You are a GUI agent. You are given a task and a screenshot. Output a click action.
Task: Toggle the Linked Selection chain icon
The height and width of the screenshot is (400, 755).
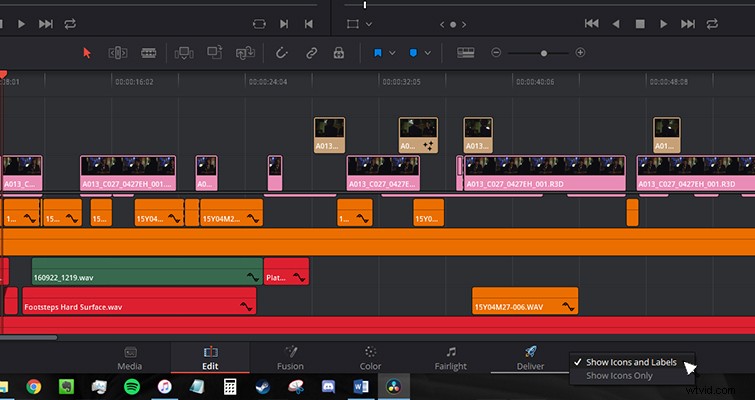click(312, 53)
